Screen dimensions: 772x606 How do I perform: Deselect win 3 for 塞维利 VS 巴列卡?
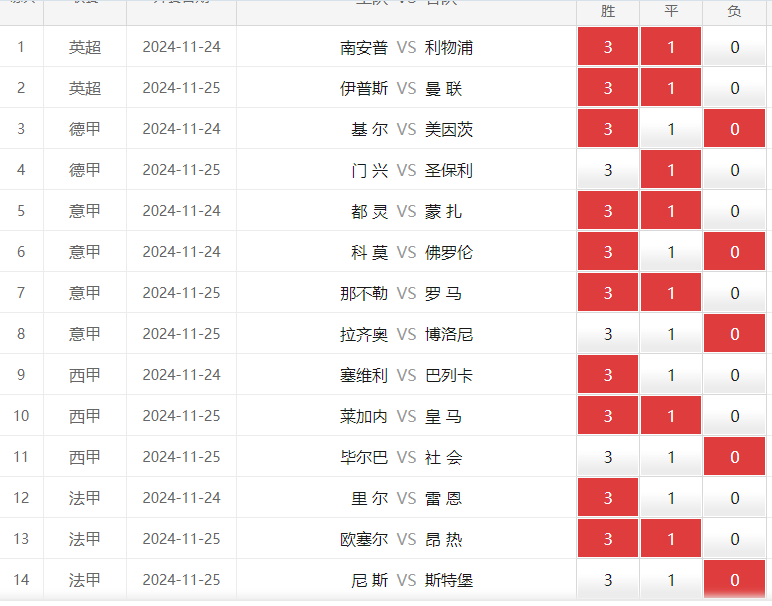pos(608,374)
